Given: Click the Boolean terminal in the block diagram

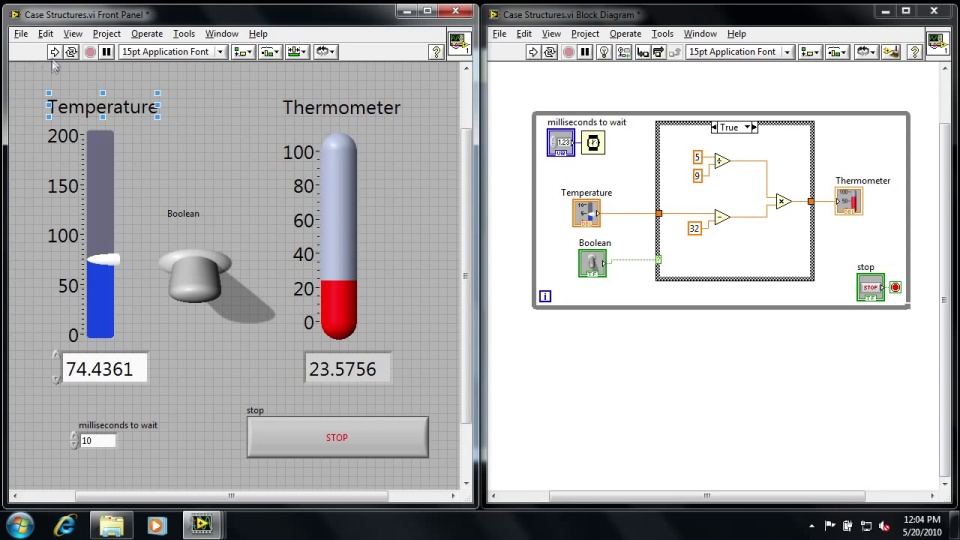Looking at the screenshot, I should coord(592,264).
